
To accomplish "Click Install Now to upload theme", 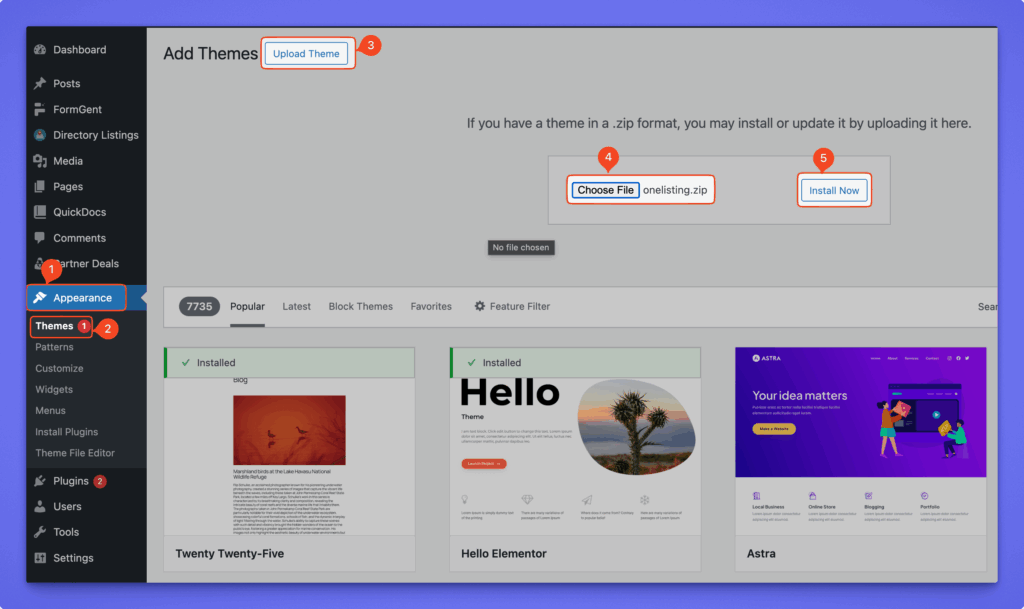I will 834,190.
